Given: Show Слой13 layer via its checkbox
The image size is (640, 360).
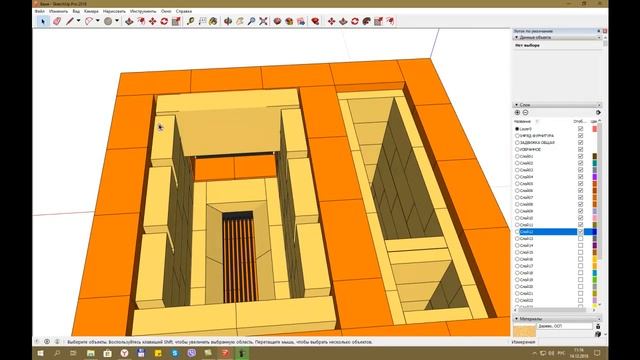Looking at the screenshot, I should click(580, 238).
